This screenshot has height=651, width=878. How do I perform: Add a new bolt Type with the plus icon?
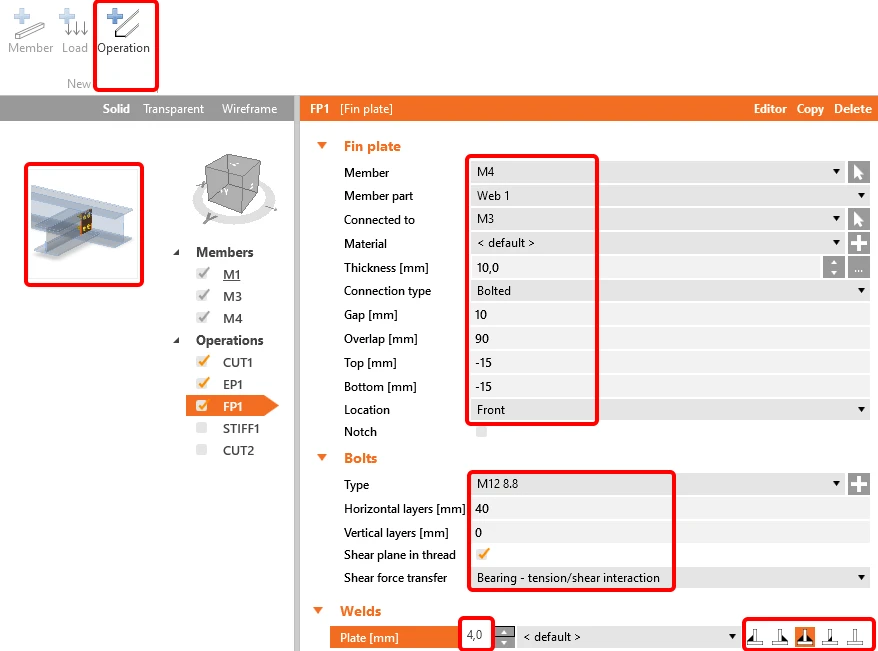coord(858,484)
